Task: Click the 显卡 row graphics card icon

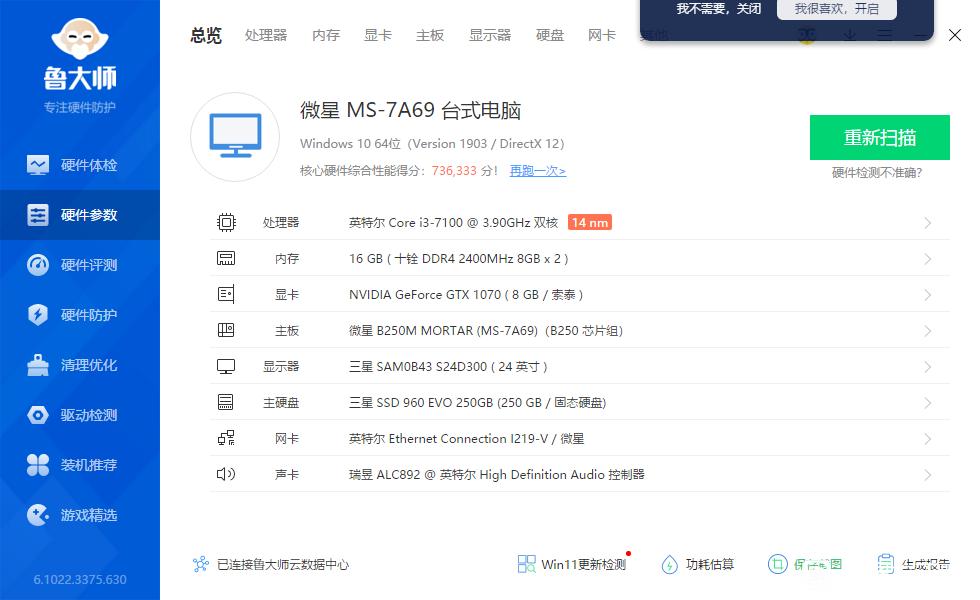Action: coord(226,294)
